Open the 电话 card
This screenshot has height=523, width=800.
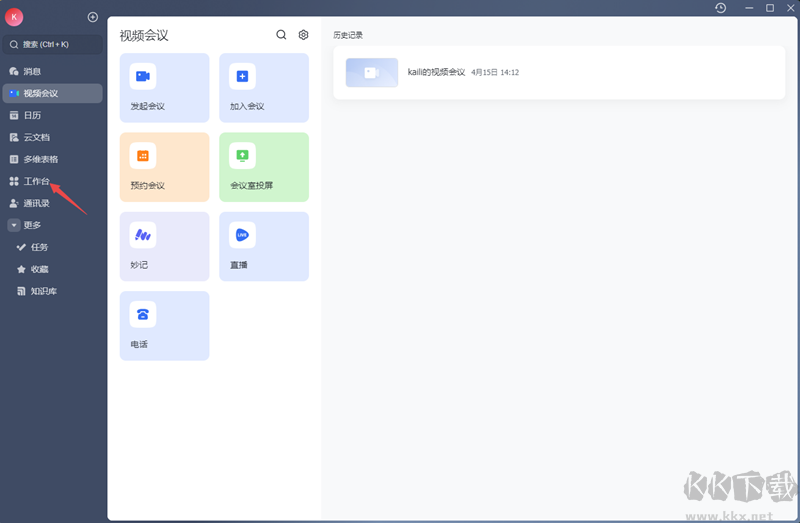[164, 326]
